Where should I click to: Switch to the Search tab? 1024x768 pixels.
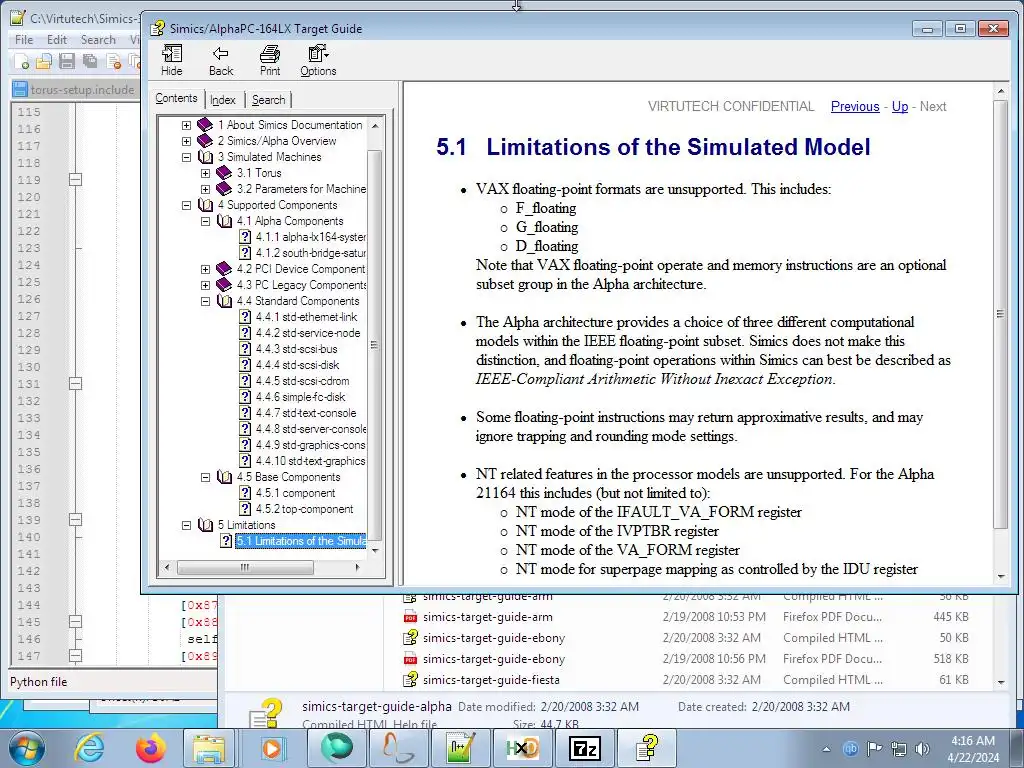tap(268, 100)
